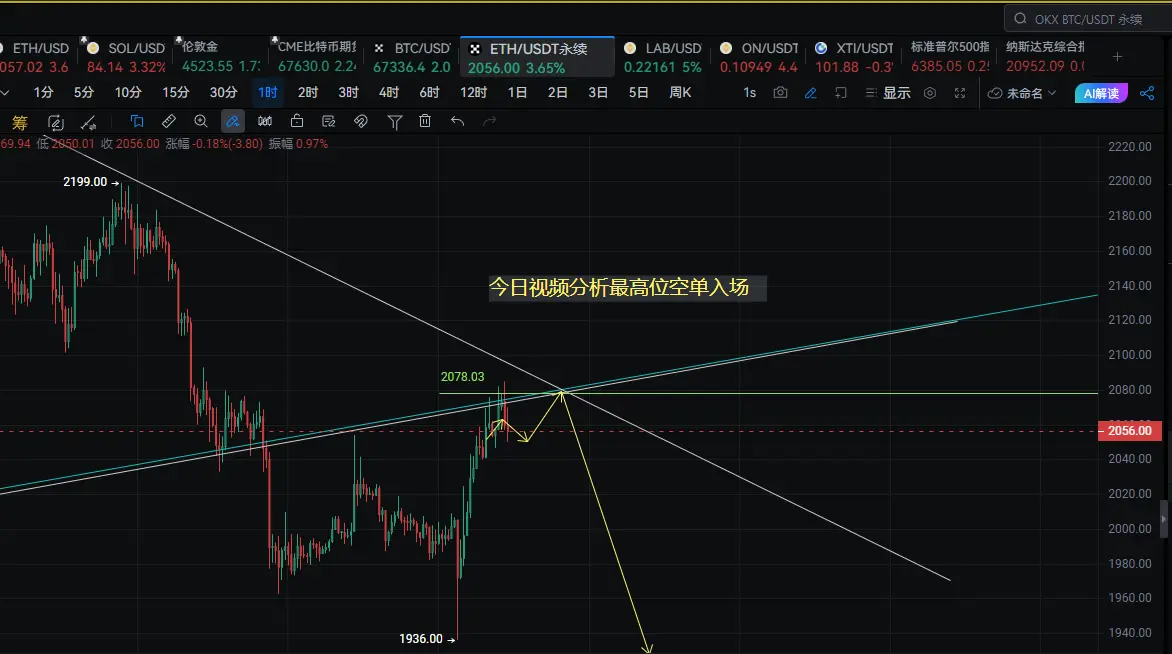Switch to the LAB/USD tab
Image resolution: width=1172 pixels, height=654 pixels.
pos(663,57)
